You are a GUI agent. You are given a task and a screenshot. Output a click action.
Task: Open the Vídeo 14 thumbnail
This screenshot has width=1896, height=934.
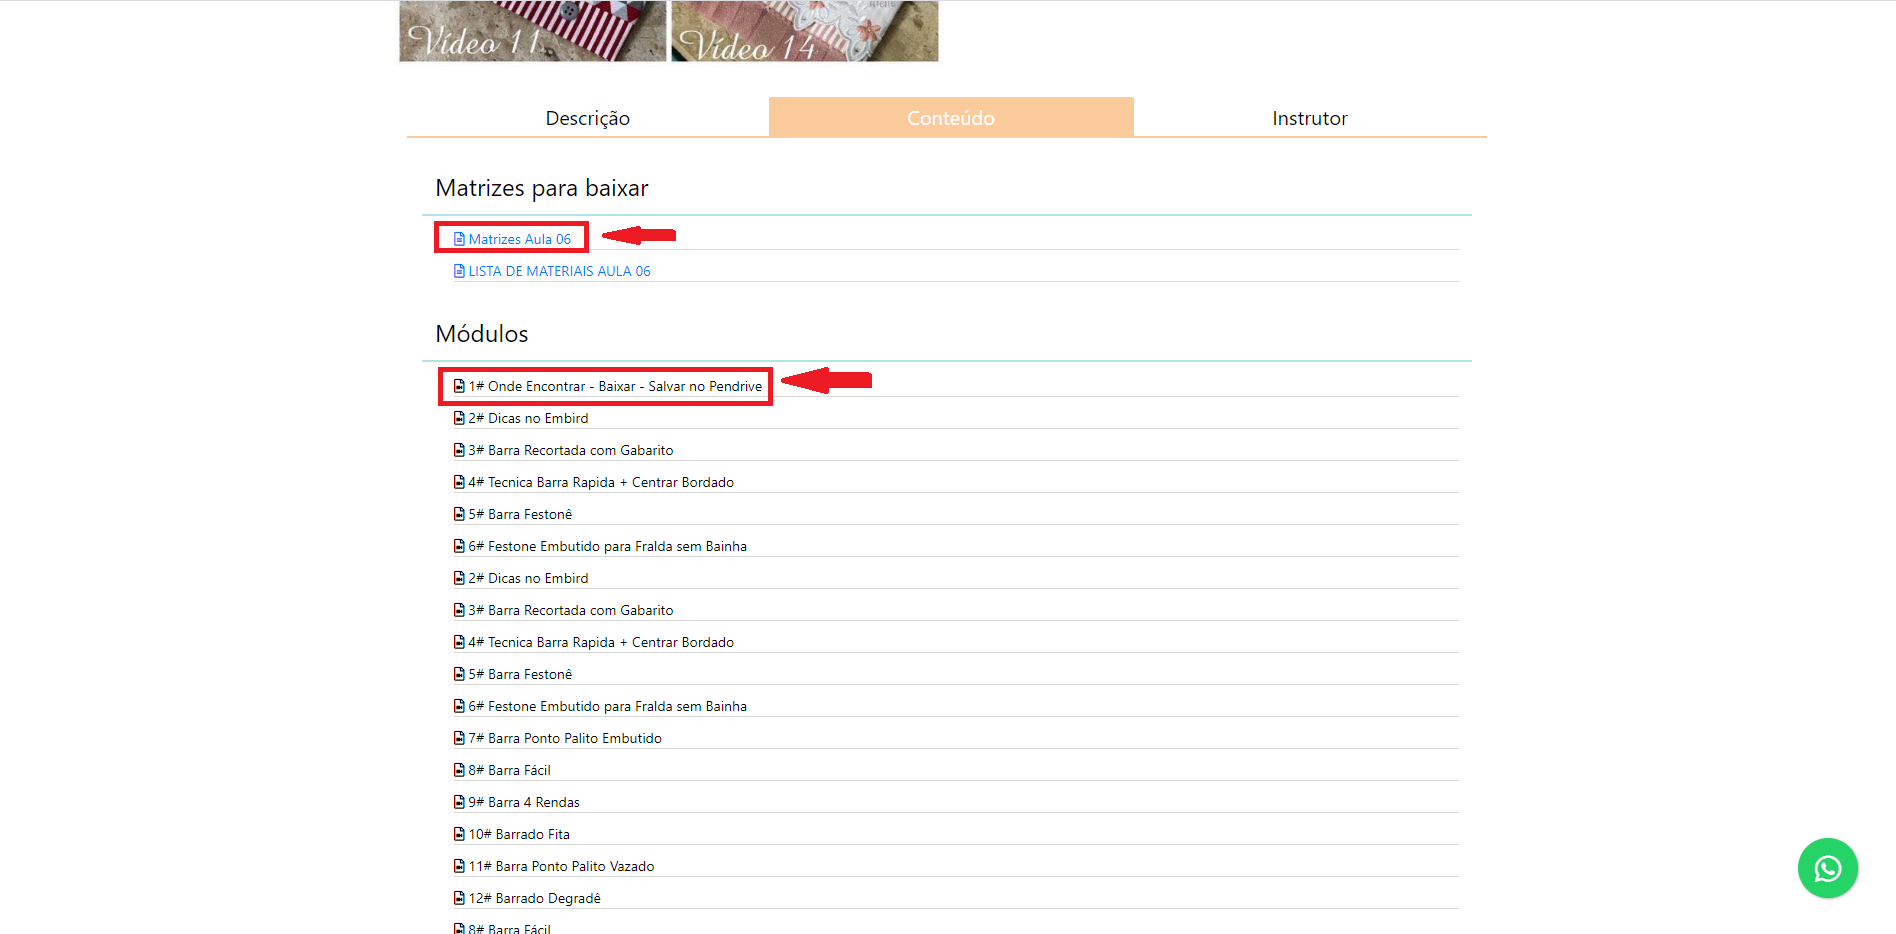coord(805,31)
